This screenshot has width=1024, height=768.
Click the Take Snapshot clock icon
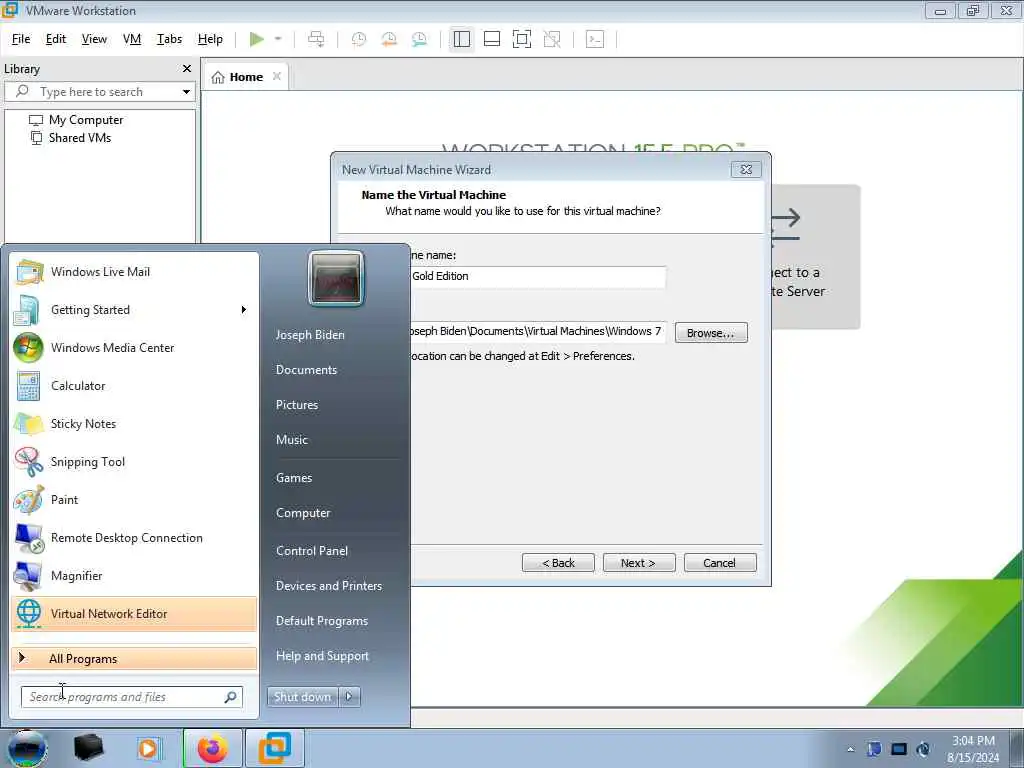[359, 39]
